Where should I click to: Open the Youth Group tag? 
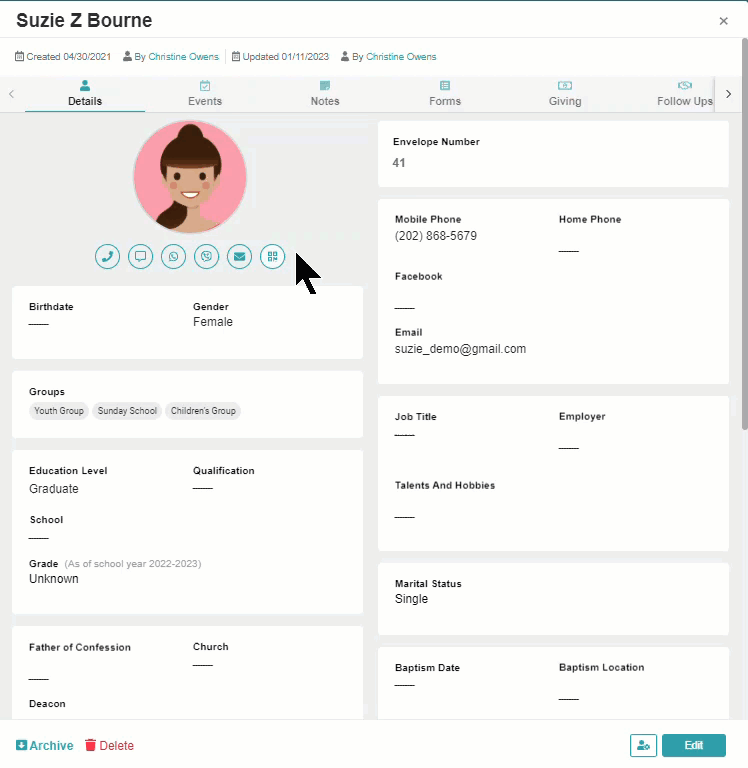[59, 411]
